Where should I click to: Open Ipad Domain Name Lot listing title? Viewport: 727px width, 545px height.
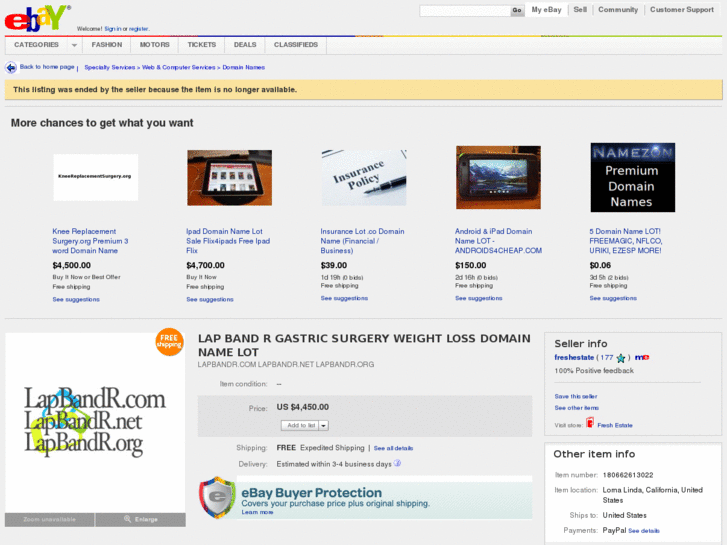pyautogui.click(x=228, y=241)
